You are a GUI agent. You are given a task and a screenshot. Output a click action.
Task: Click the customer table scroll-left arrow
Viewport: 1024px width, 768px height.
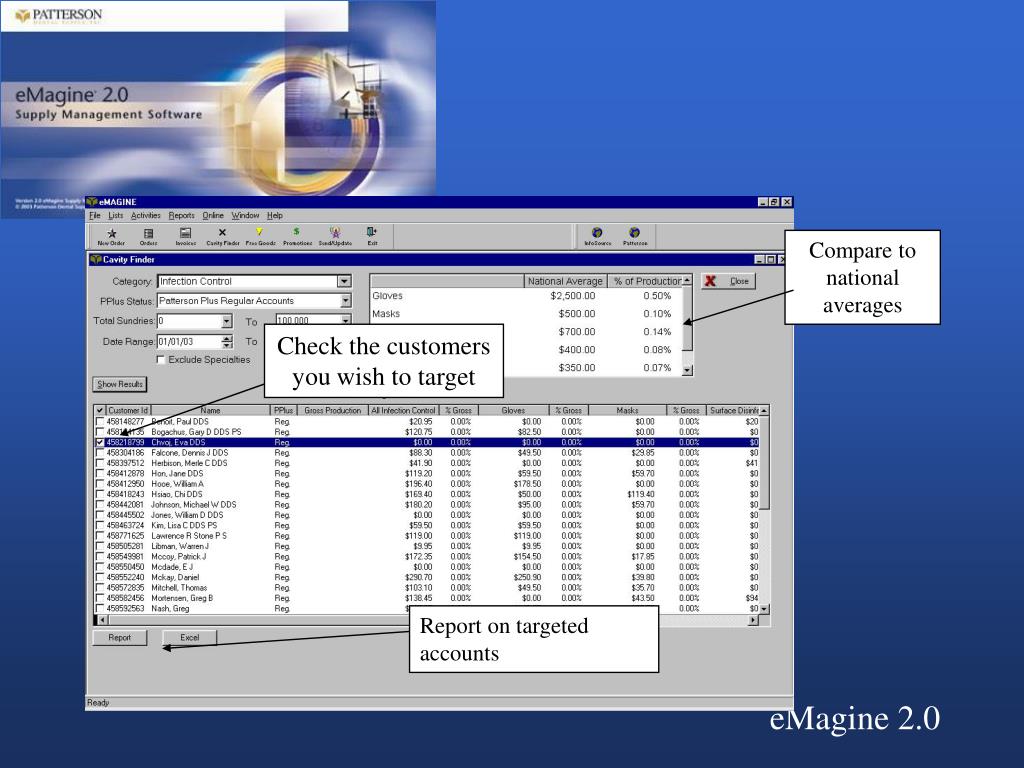103,620
